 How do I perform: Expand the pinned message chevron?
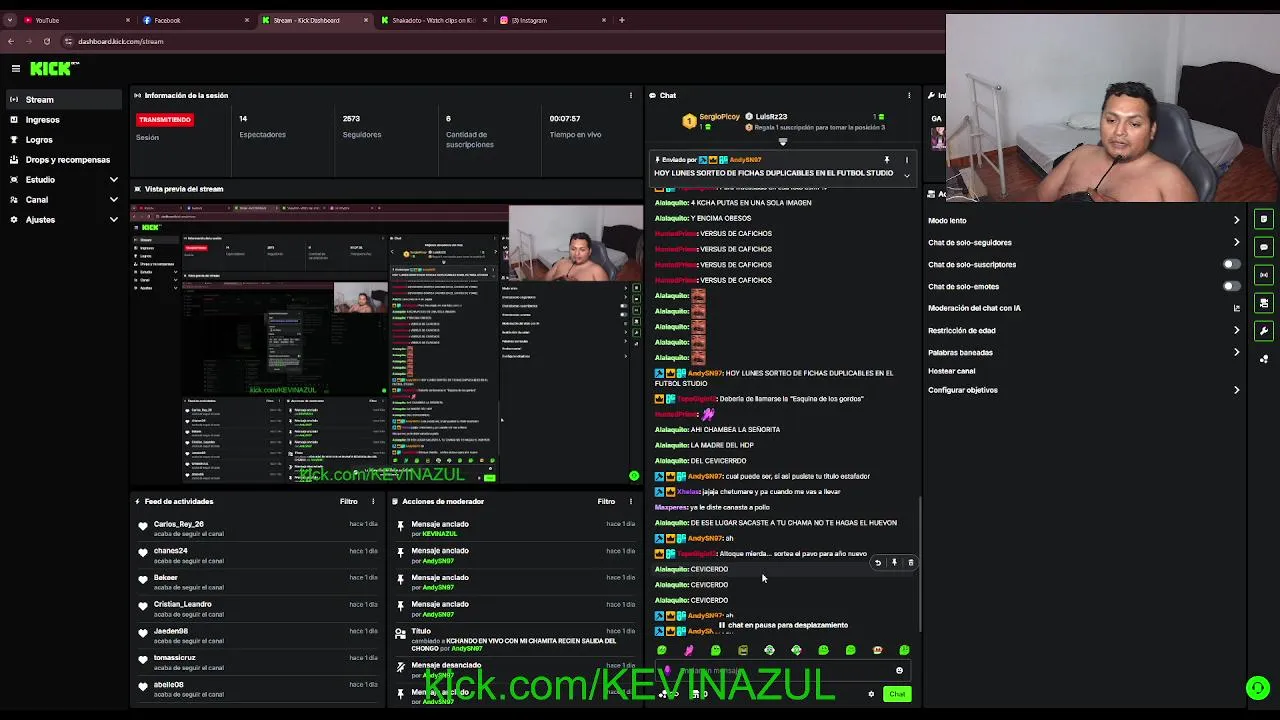(907, 175)
